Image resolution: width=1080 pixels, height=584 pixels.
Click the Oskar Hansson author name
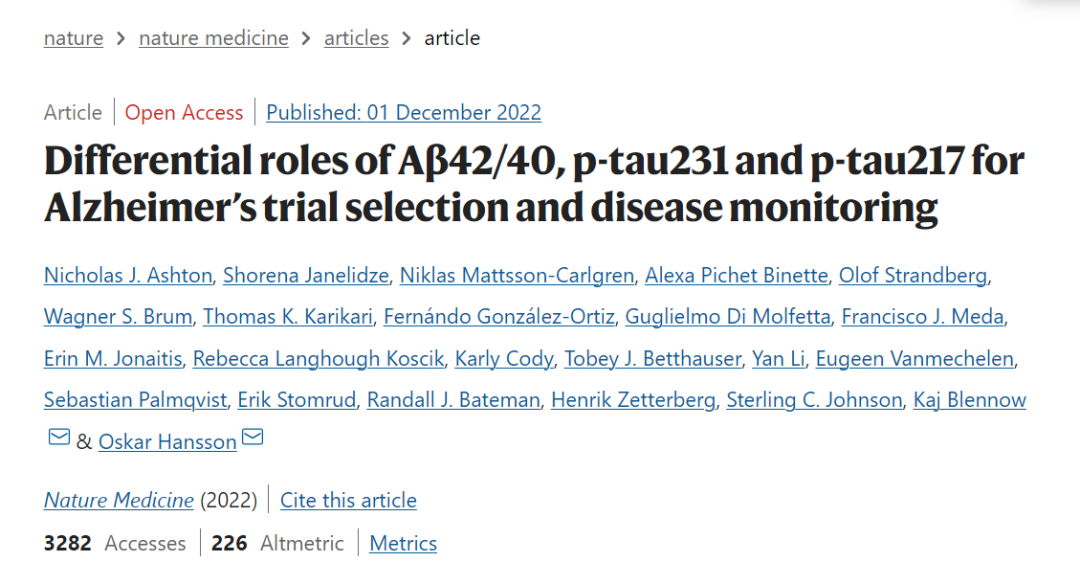click(167, 442)
